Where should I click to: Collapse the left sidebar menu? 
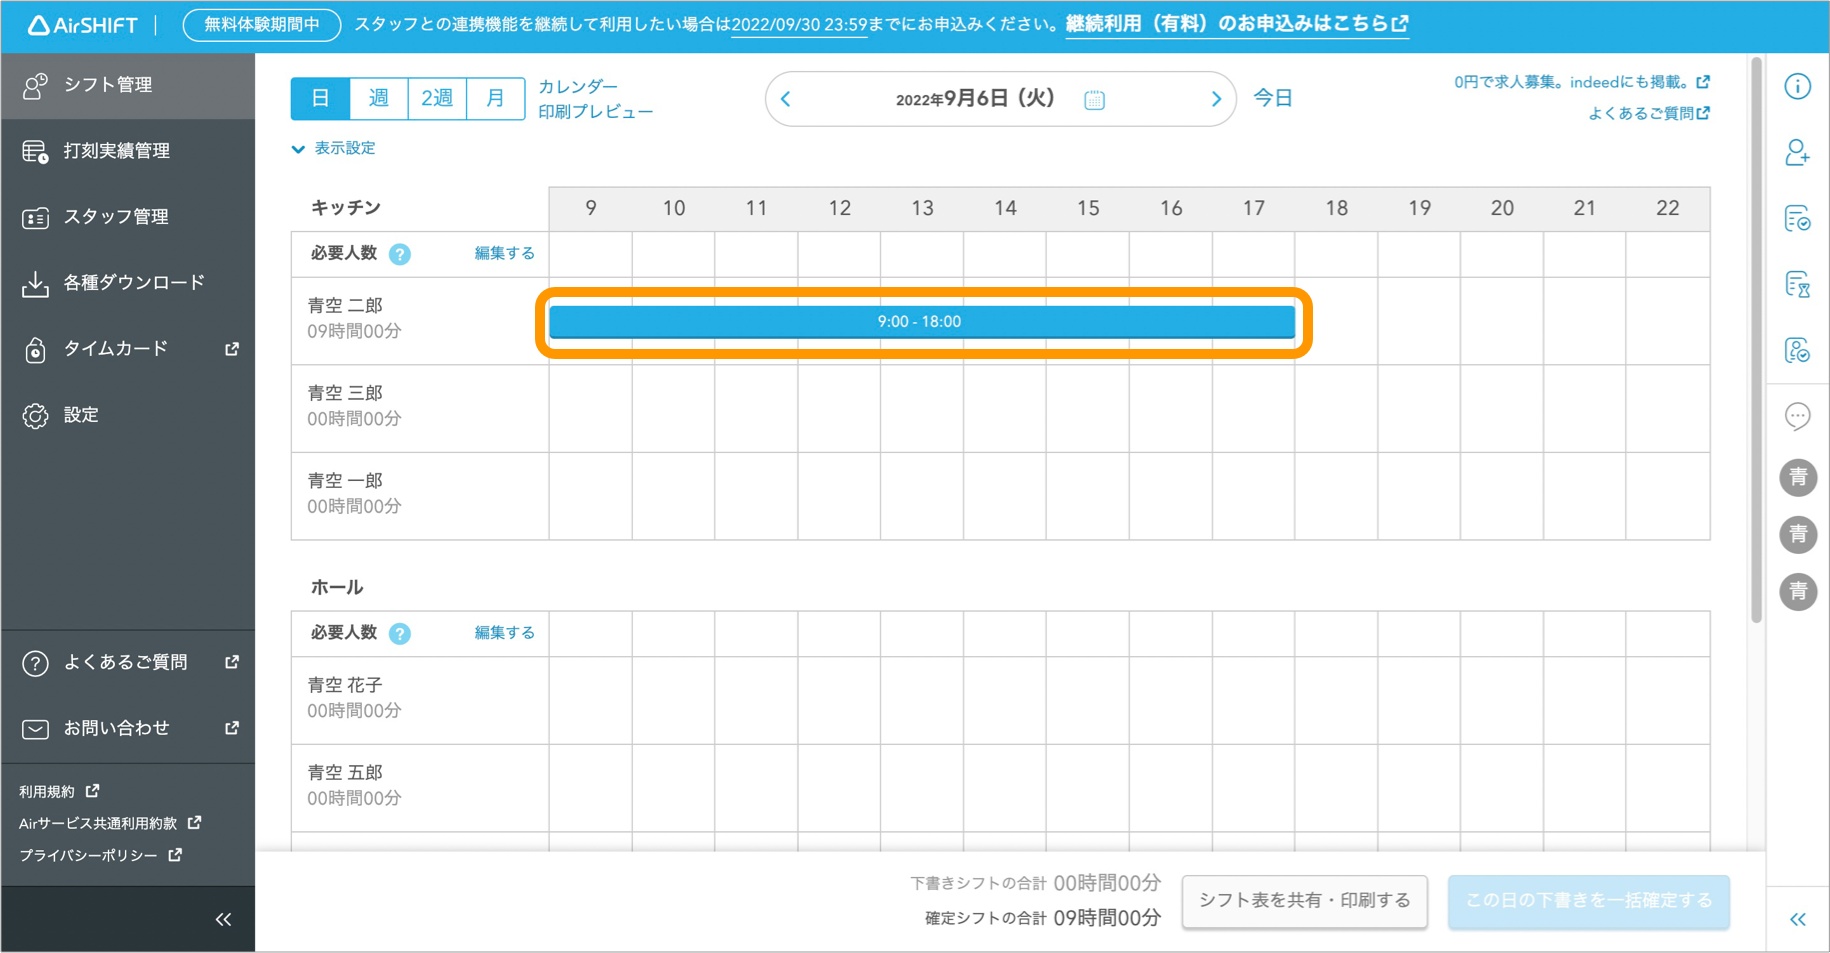tap(223, 919)
